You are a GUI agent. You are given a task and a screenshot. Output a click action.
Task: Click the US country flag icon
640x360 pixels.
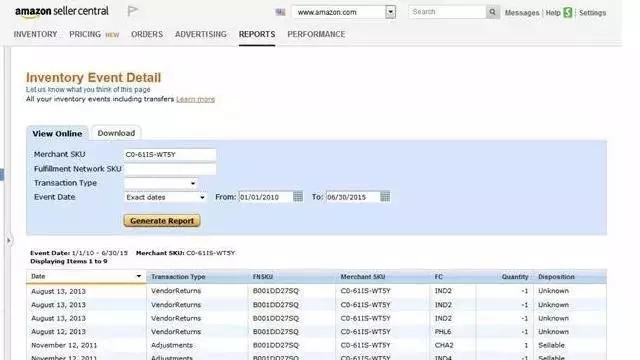click(280, 12)
